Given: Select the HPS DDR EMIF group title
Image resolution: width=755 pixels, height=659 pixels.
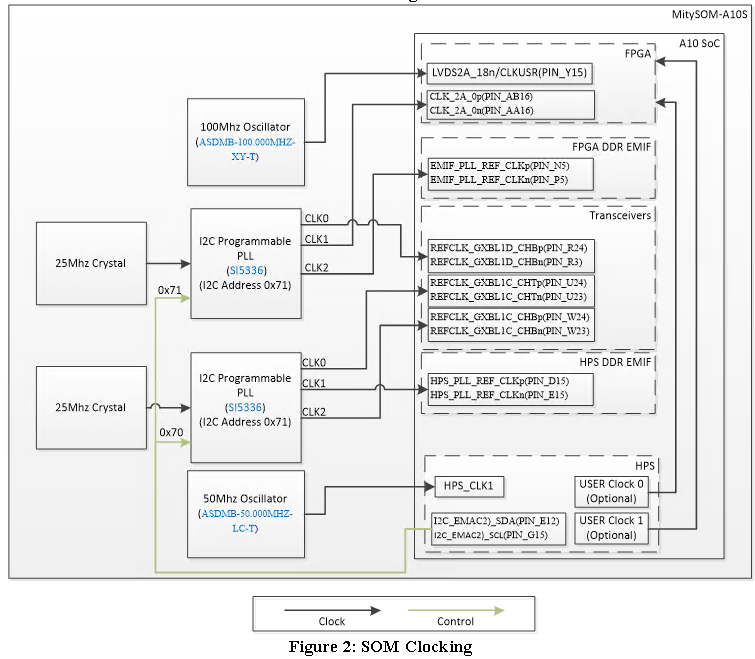Looking at the screenshot, I should tap(615, 362).
